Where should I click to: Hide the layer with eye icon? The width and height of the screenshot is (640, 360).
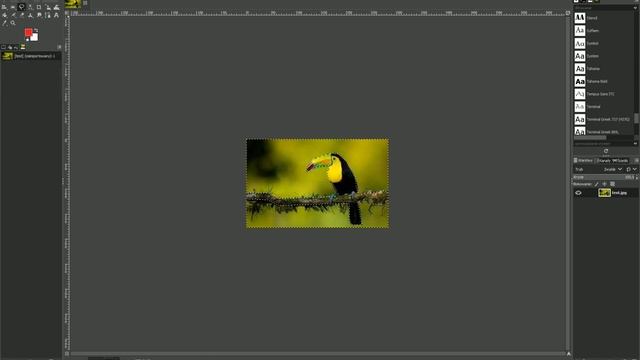click(x=578, y=193)
